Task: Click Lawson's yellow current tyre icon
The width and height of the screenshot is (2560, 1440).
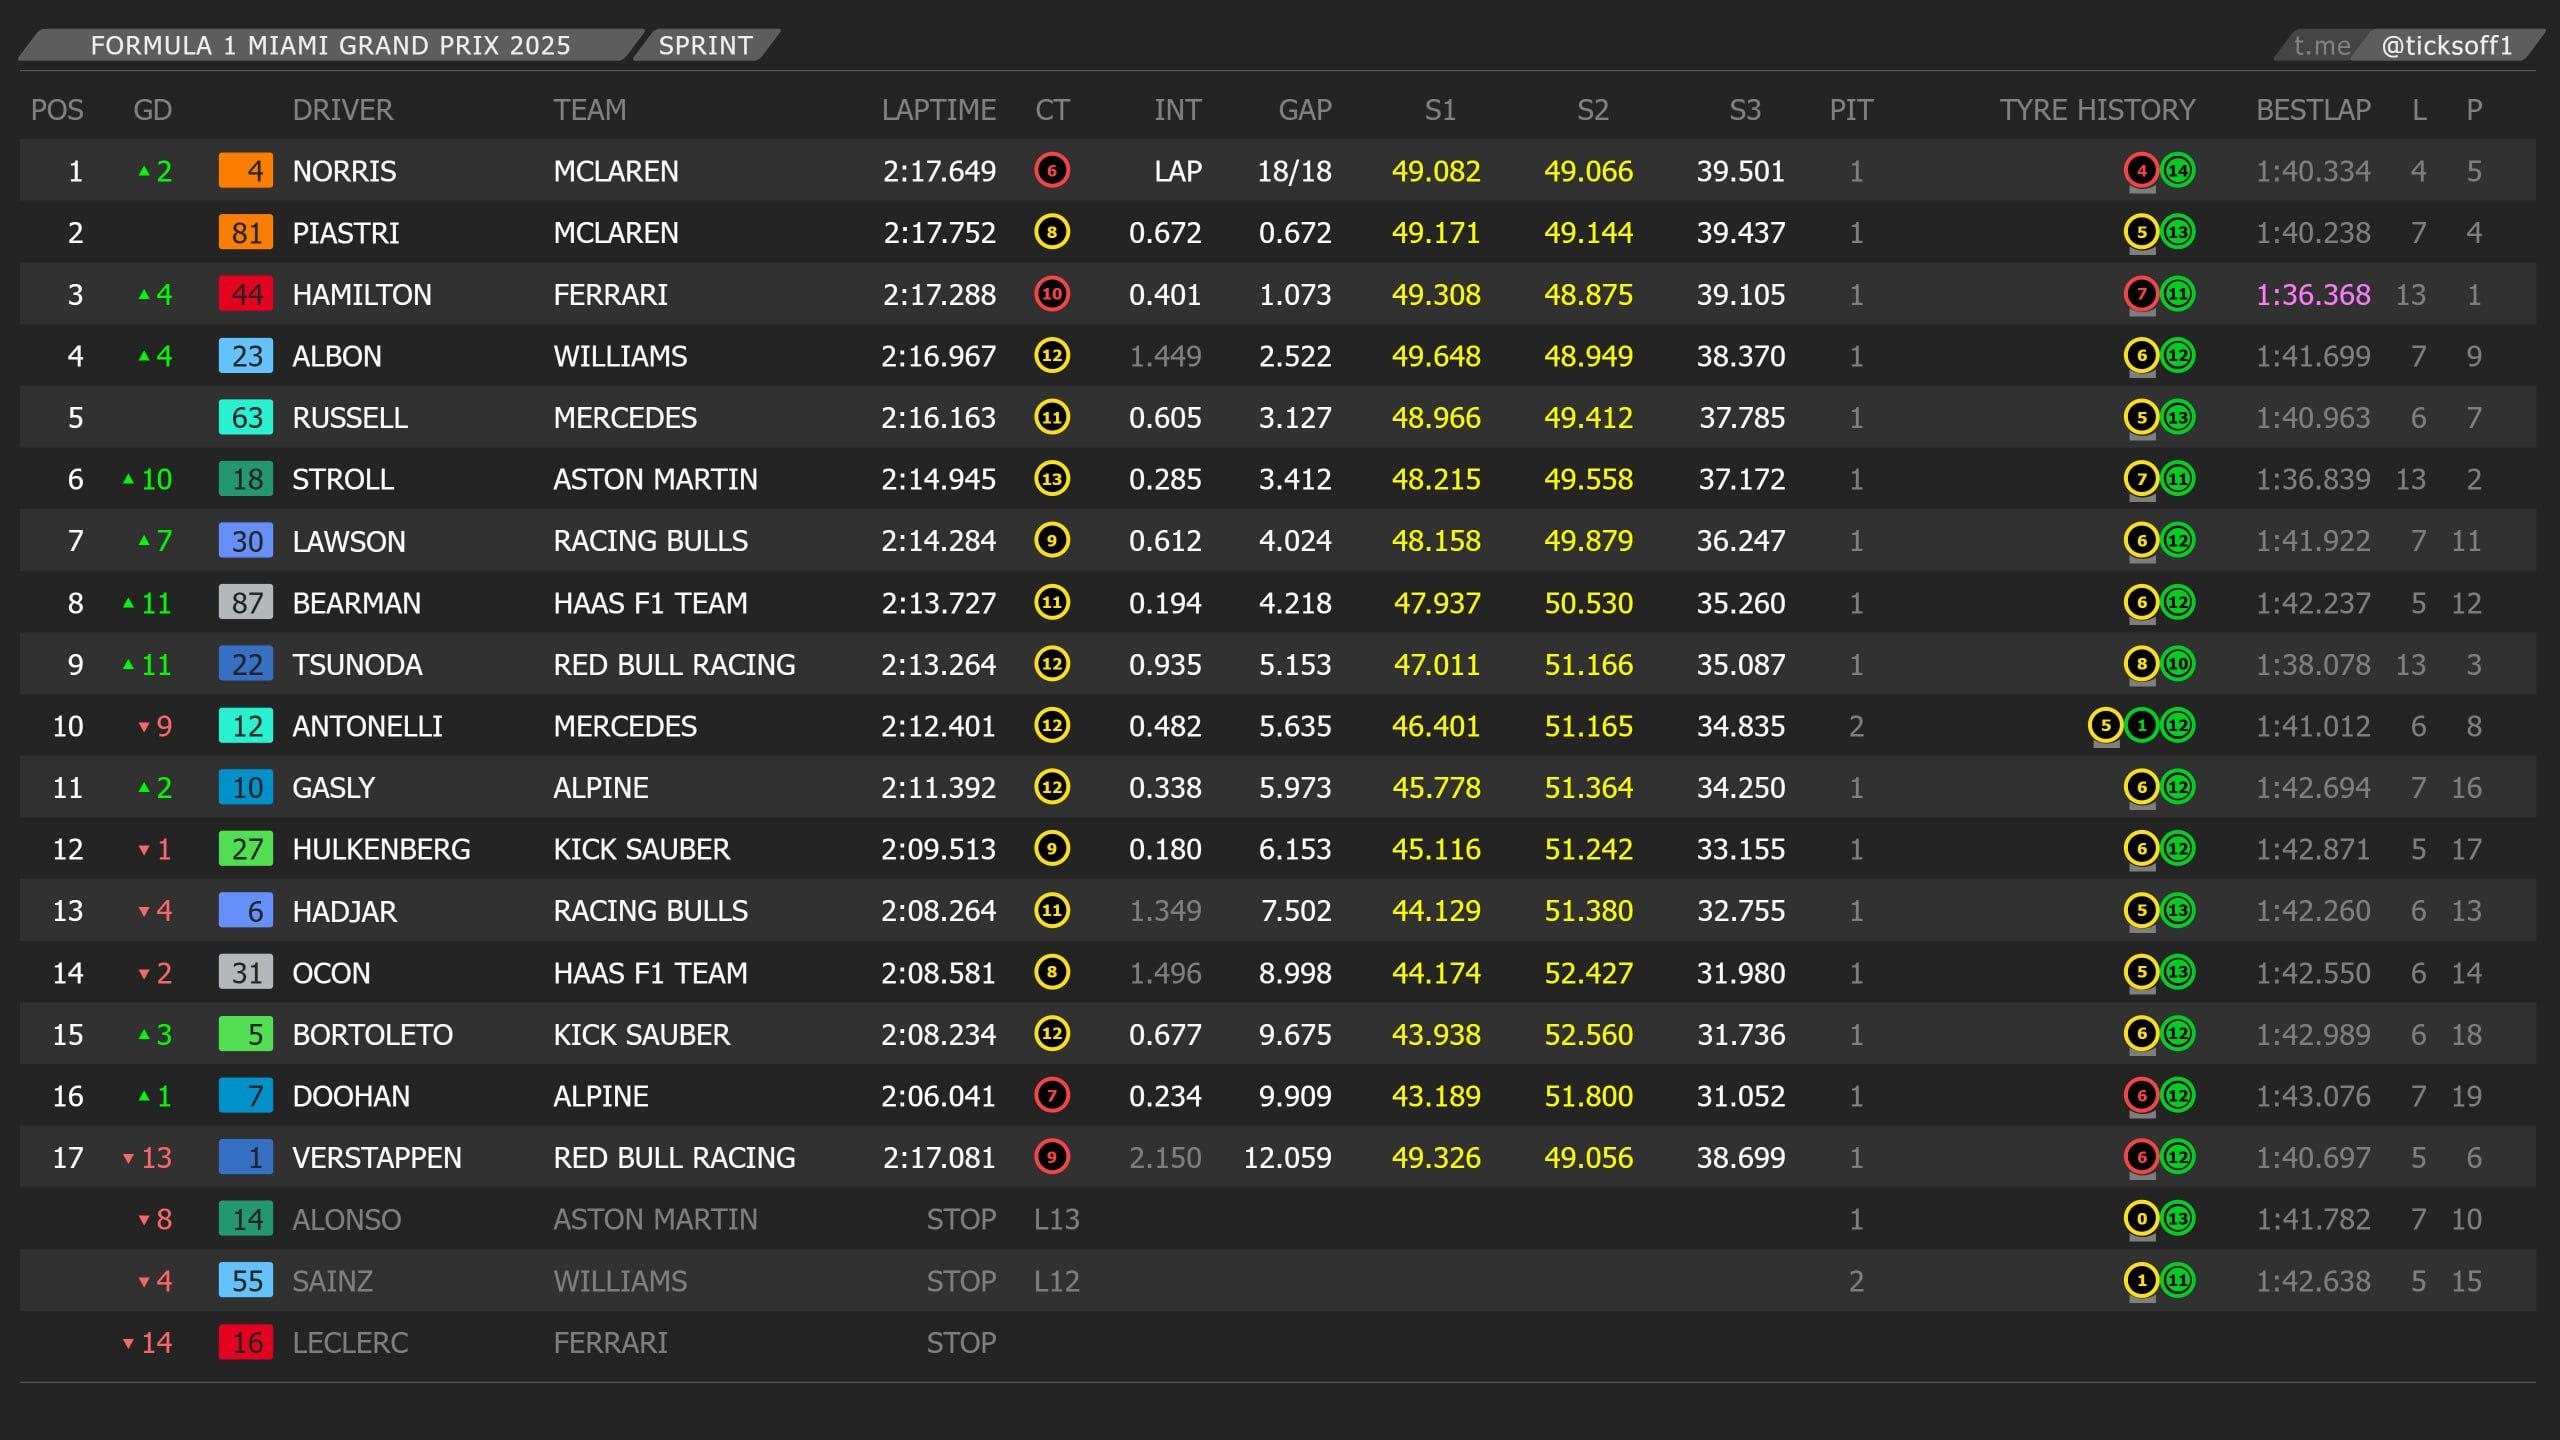Action: tap(1051, 540)
